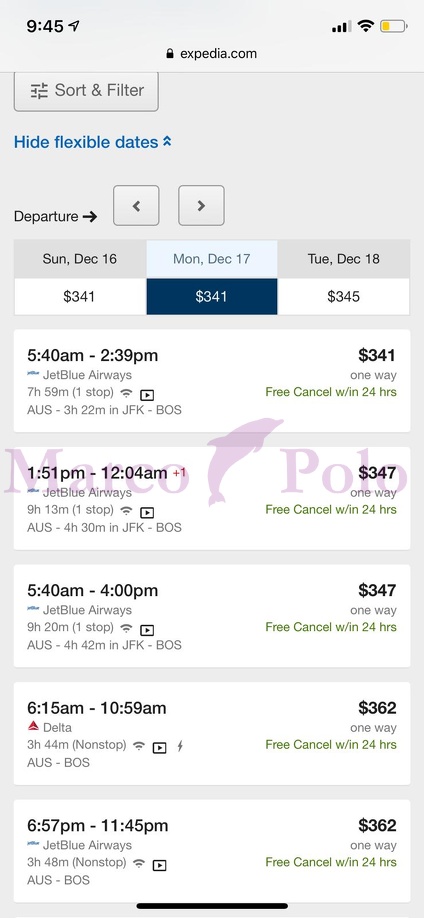The height and width of the screenshot is (918, 424).
Task: Go to next departure dates arrow
Action: [201, 205]
